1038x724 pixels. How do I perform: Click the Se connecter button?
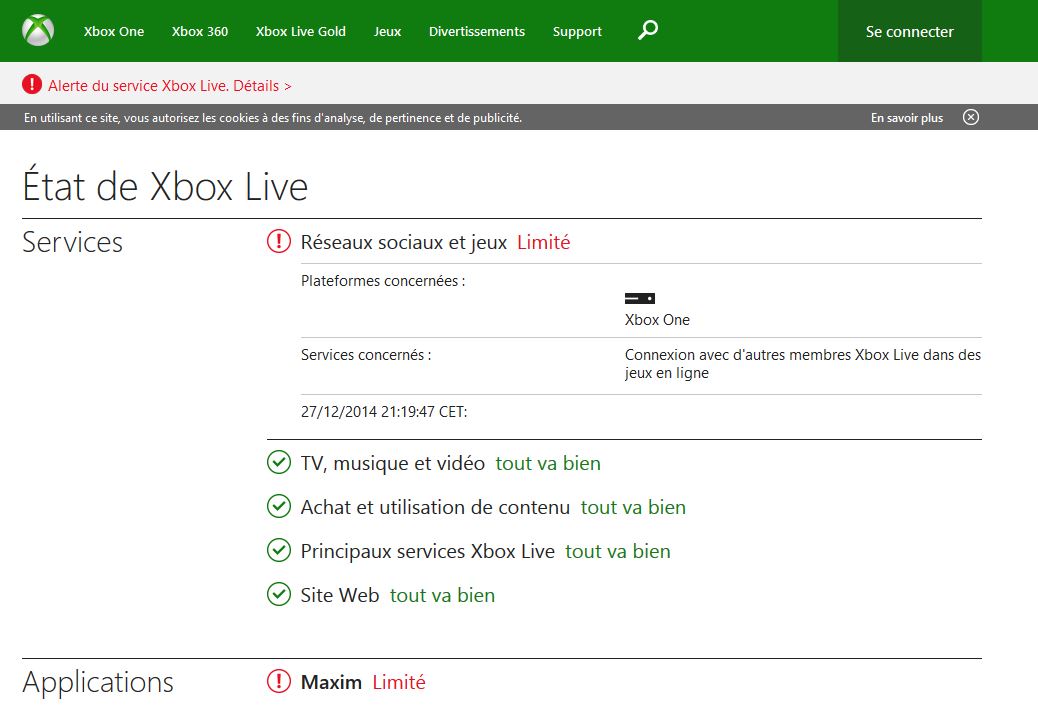coord(910,31)
